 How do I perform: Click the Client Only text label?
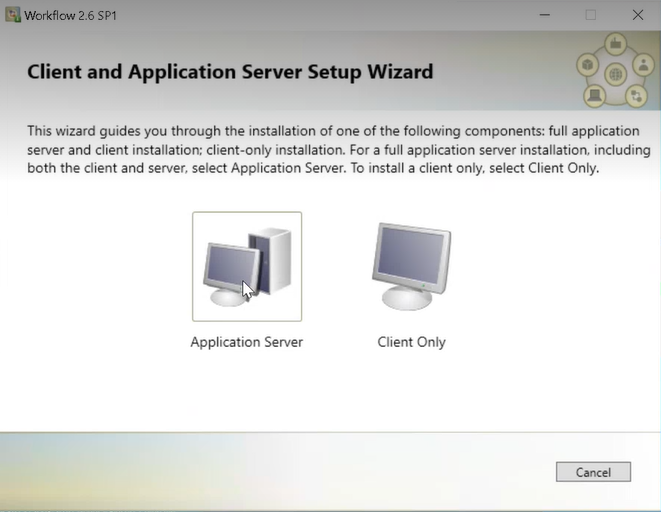click(411, 342)
